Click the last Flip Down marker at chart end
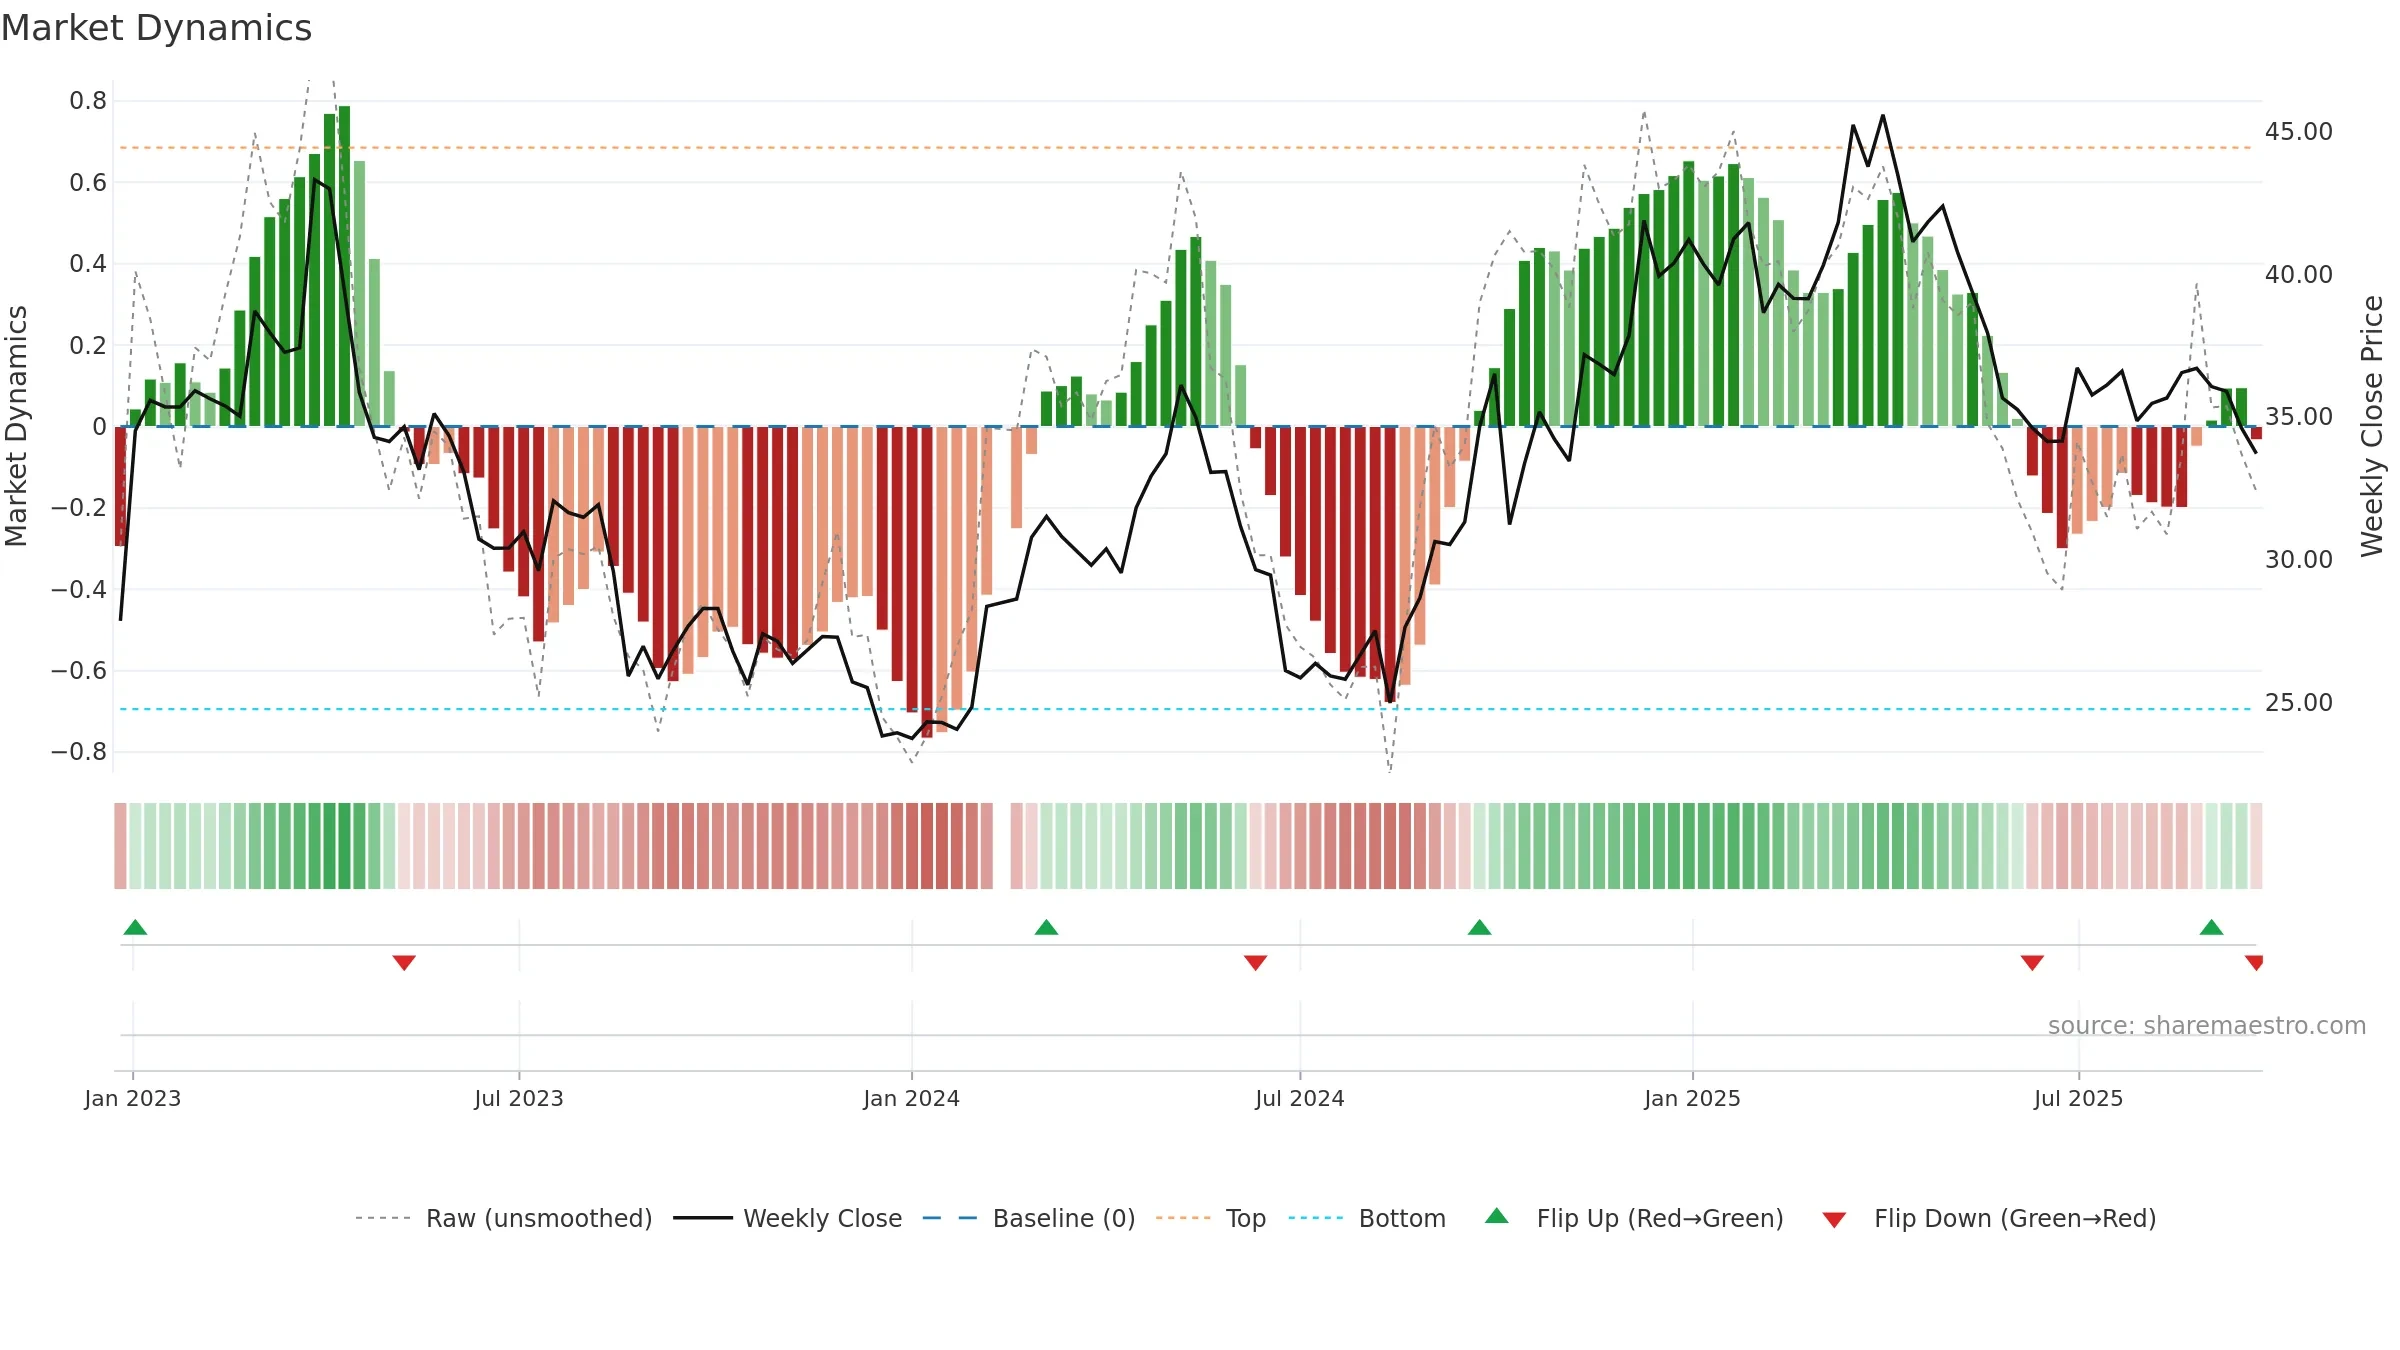 click(x=2254, y=962)
